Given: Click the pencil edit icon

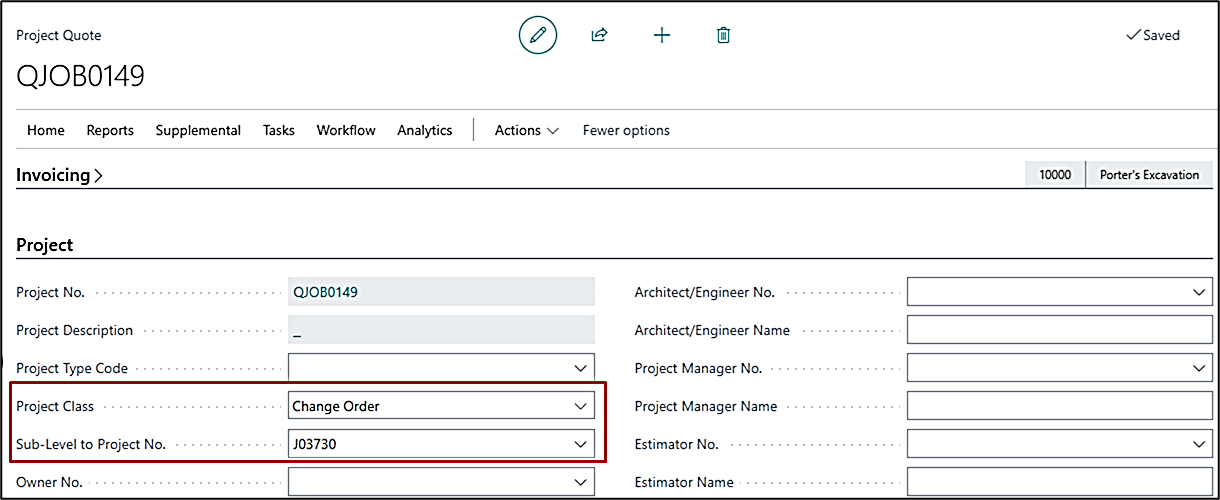Looking at the screenshot, I should [537, 36].
